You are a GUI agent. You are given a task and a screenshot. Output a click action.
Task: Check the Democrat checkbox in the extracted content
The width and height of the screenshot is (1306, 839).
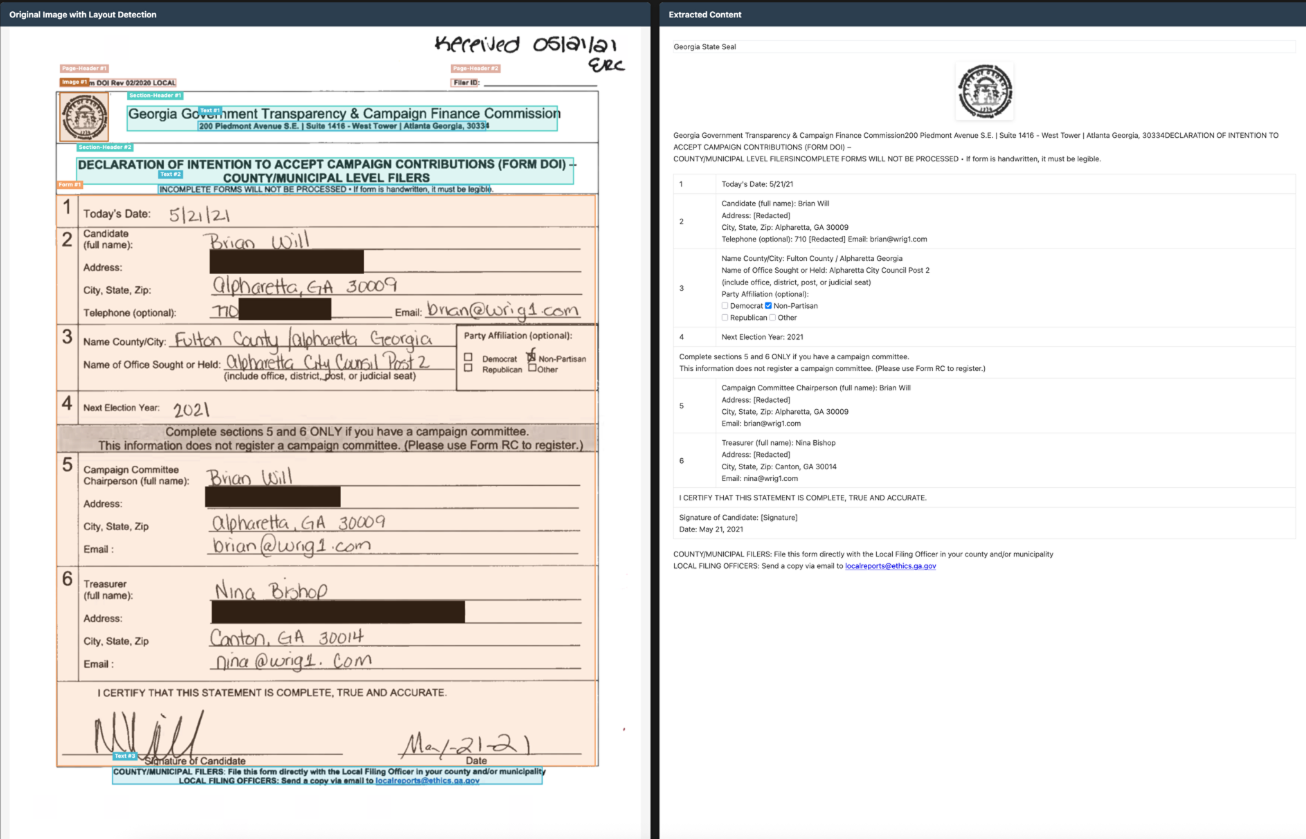[x=725, y=306]
